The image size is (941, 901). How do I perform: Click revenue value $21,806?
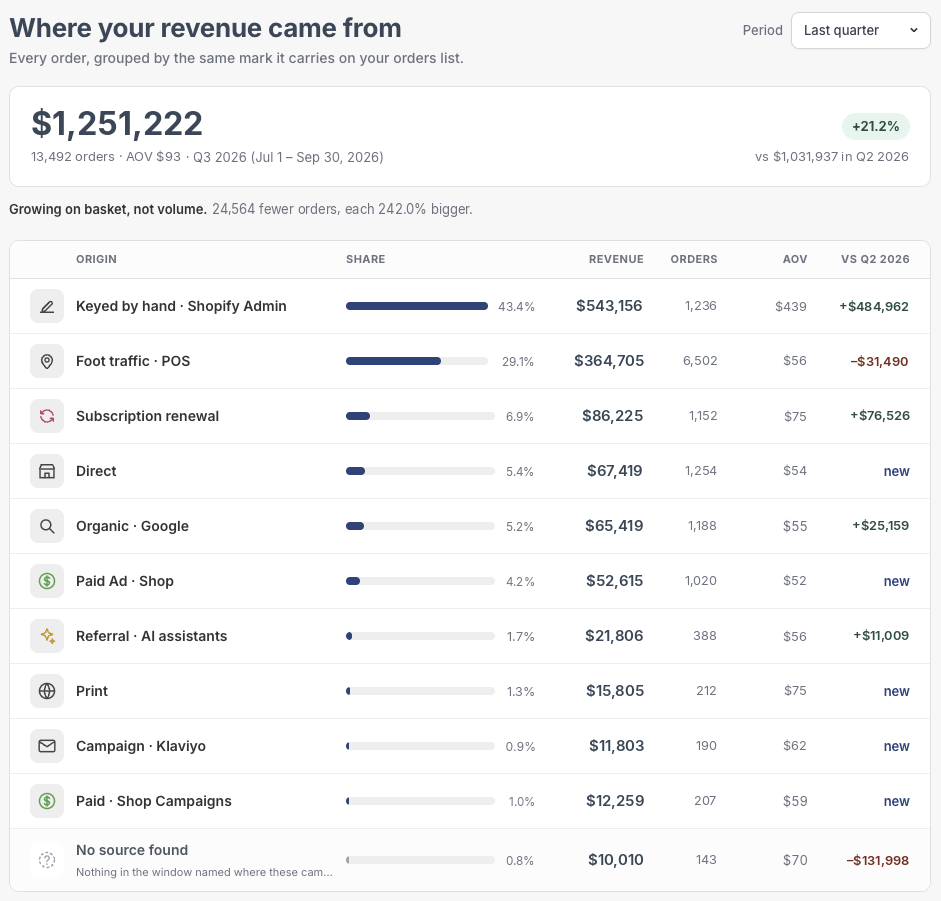pyautogui.click(x=614, y=636)
